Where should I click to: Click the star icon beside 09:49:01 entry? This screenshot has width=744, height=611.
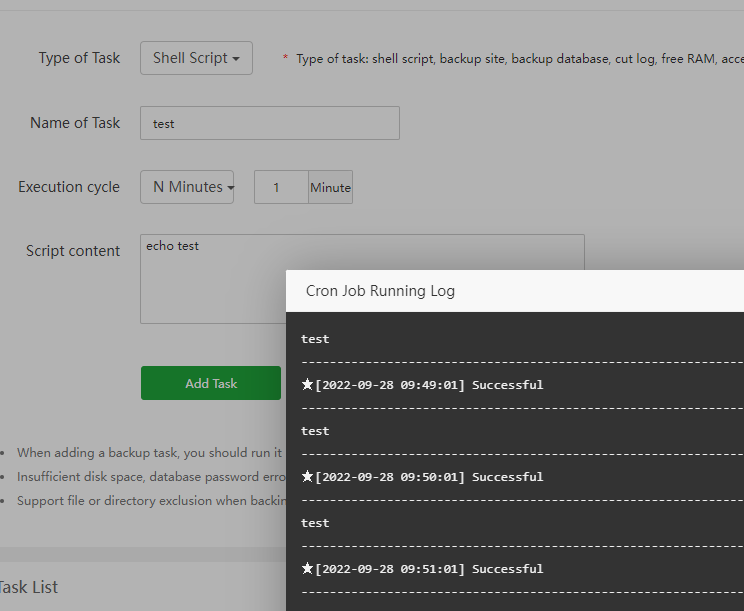tap(307, 385)
